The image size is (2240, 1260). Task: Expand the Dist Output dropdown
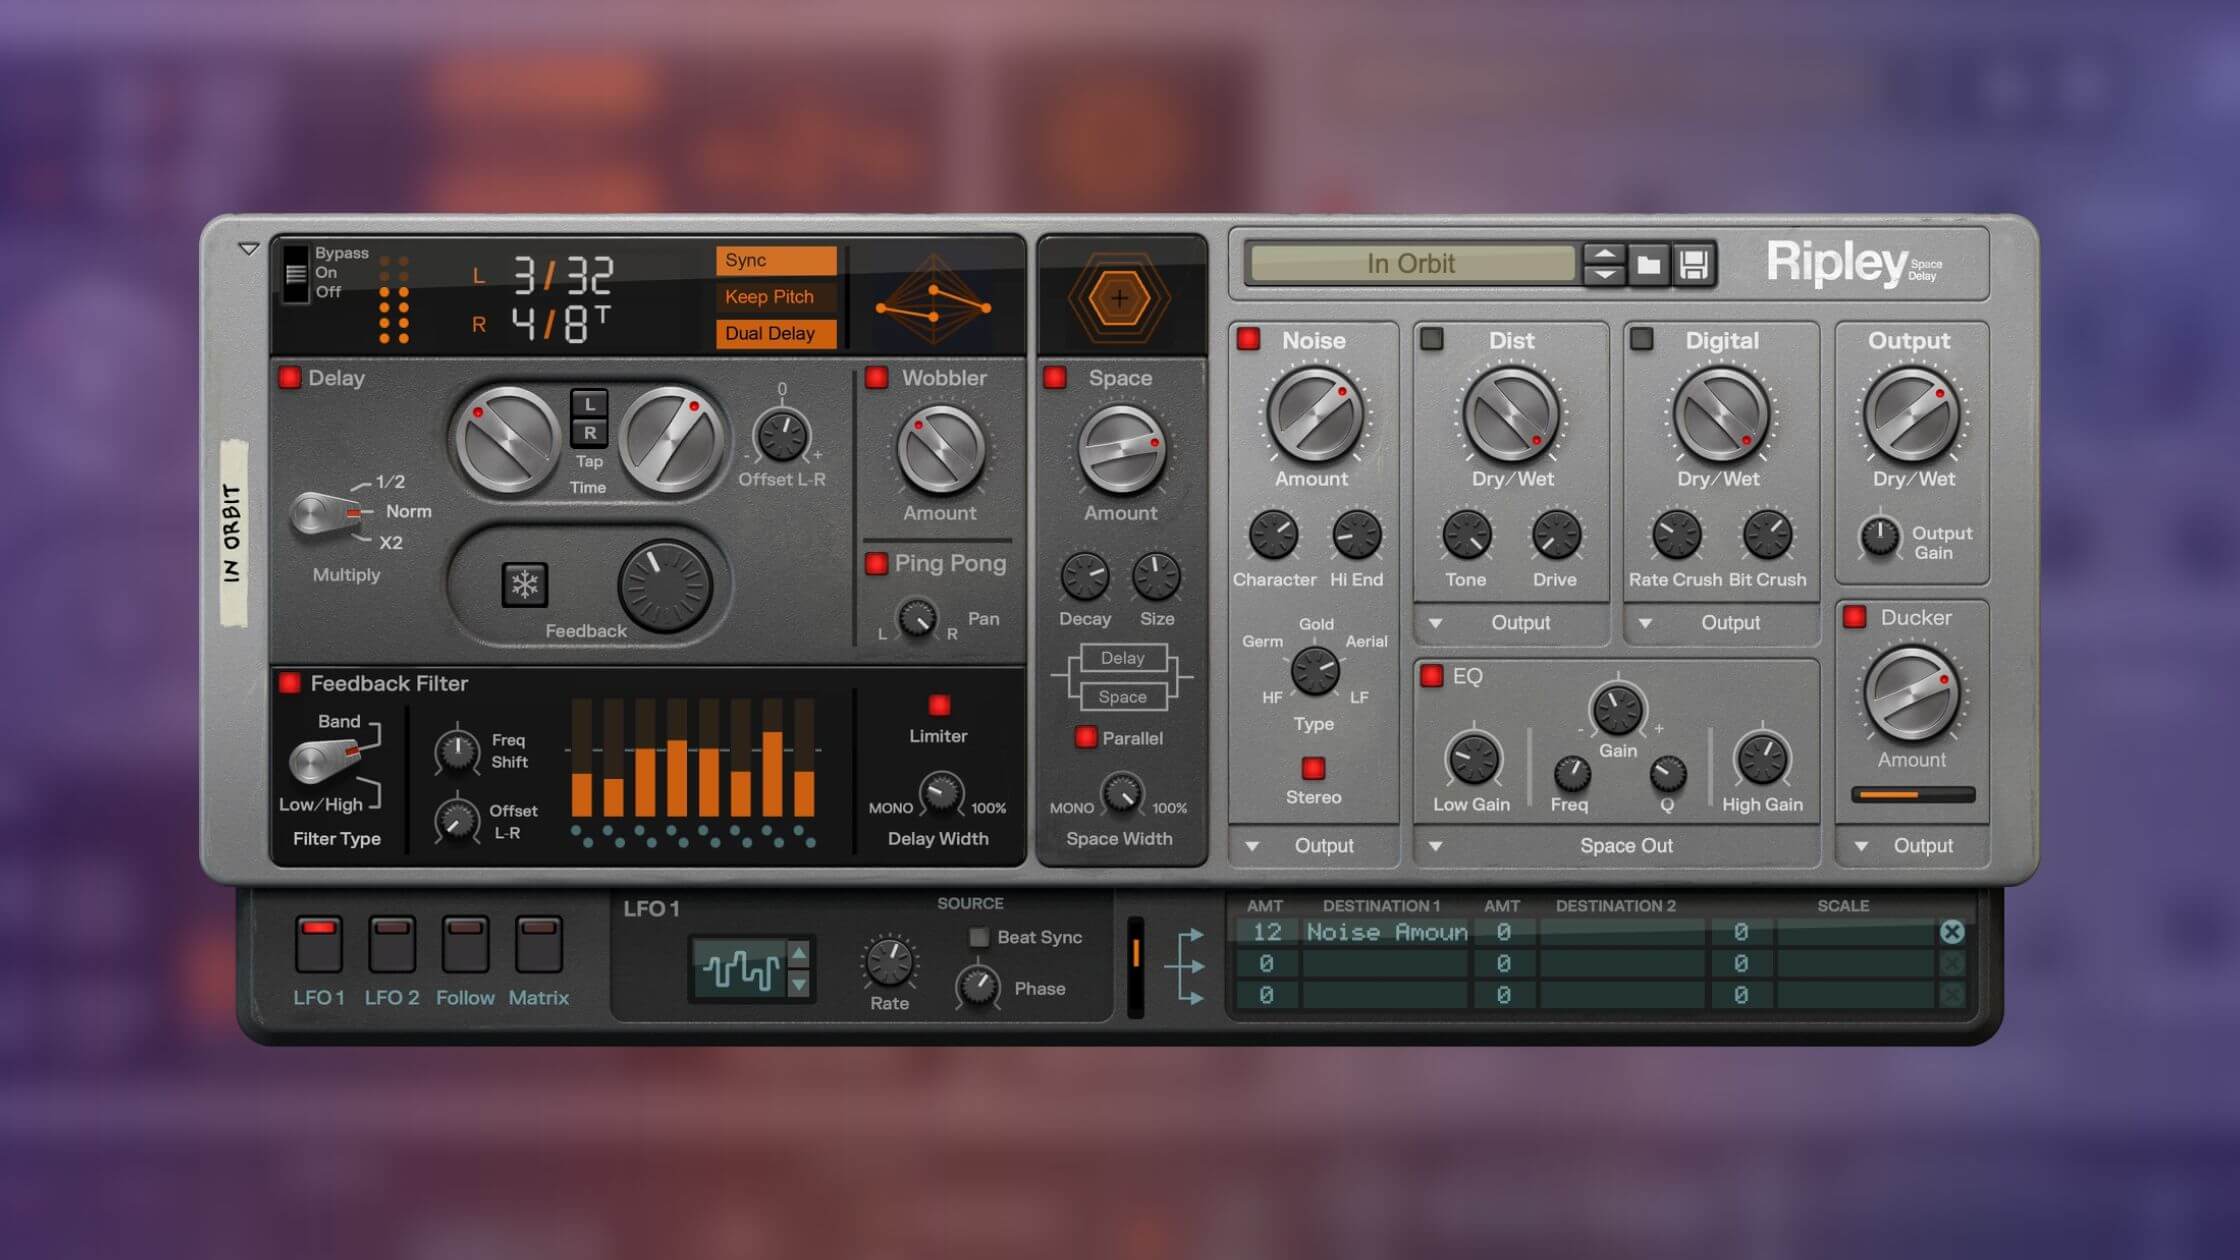(1511, 623)
